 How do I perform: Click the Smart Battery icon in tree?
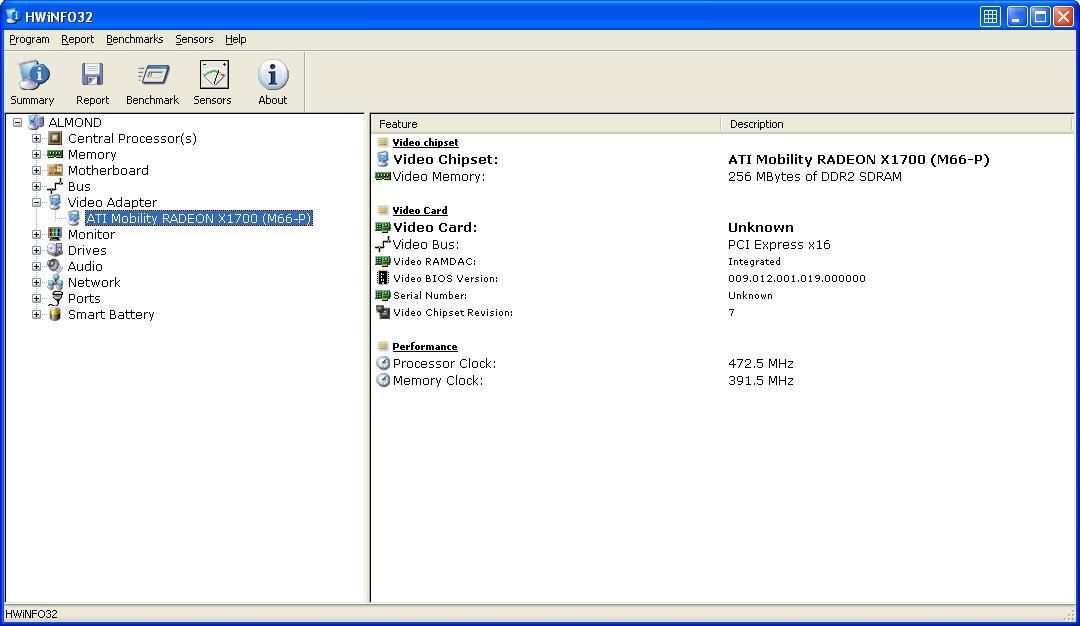(x=55, y=314)
